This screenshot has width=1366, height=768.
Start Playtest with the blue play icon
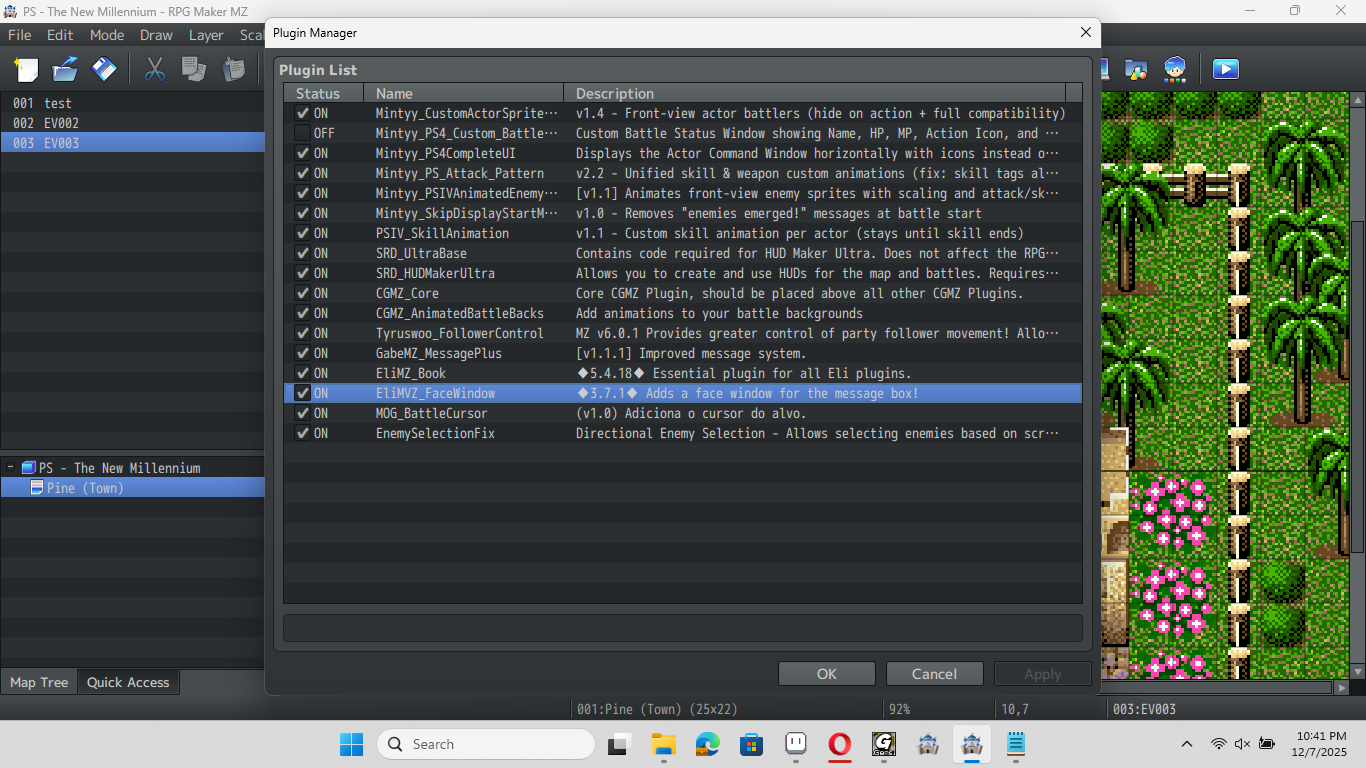coord(1226,69)
